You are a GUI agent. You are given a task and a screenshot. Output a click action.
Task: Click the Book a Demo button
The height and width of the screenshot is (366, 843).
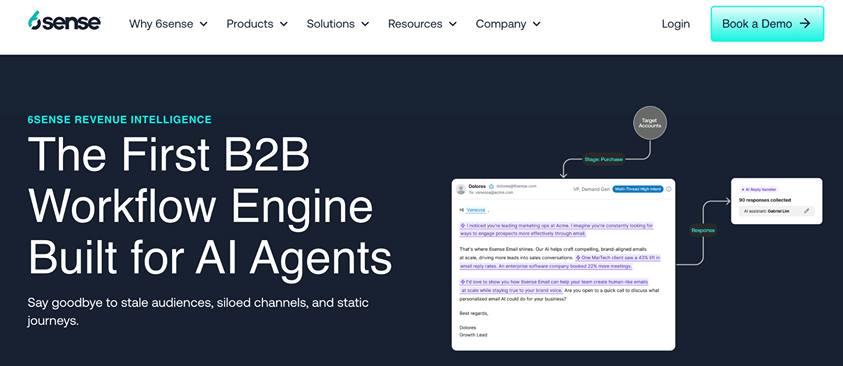[x=767, y=24]
